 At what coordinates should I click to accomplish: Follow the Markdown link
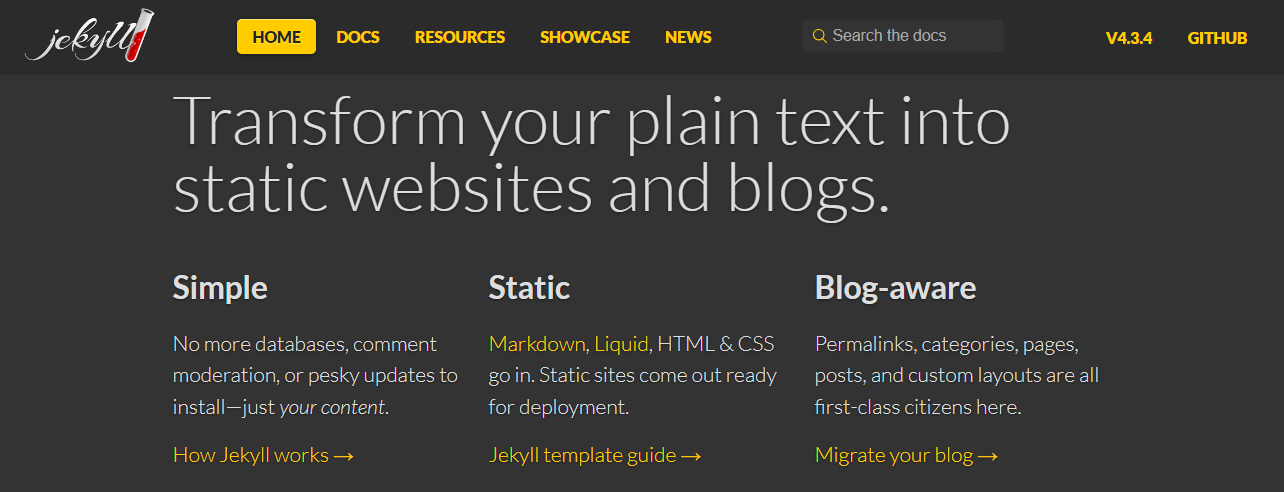point(537,344)
